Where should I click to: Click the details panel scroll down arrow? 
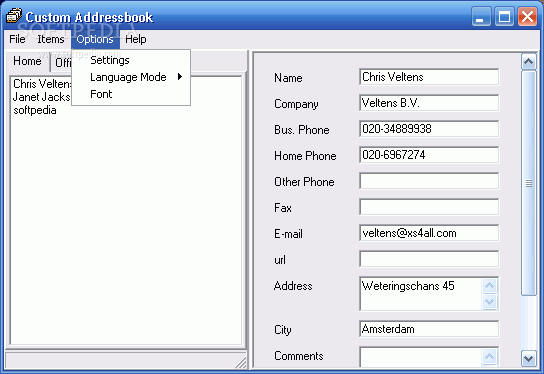click(528, 358)
